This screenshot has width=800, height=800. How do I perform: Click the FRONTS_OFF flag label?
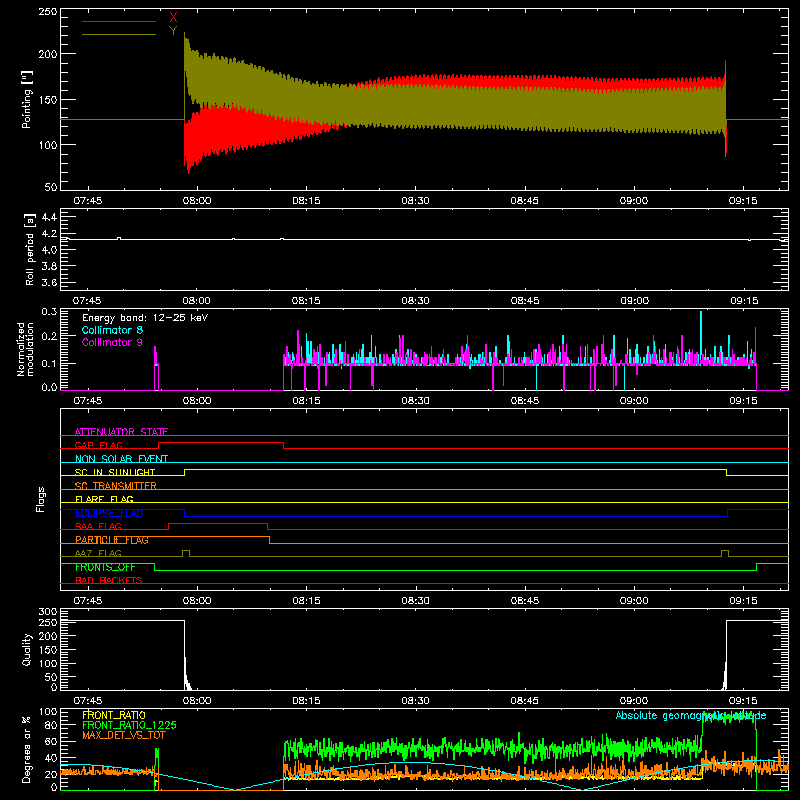[x=105, y=567]
